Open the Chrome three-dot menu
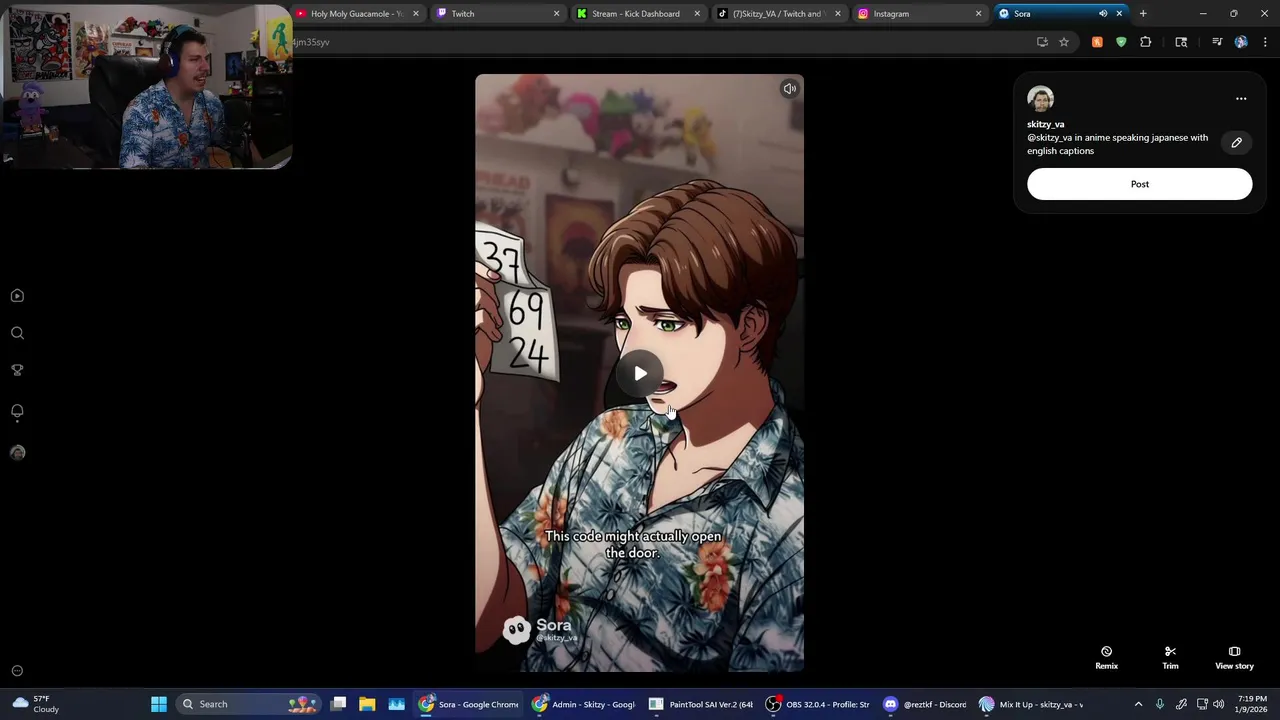 tap(1265, 42)
